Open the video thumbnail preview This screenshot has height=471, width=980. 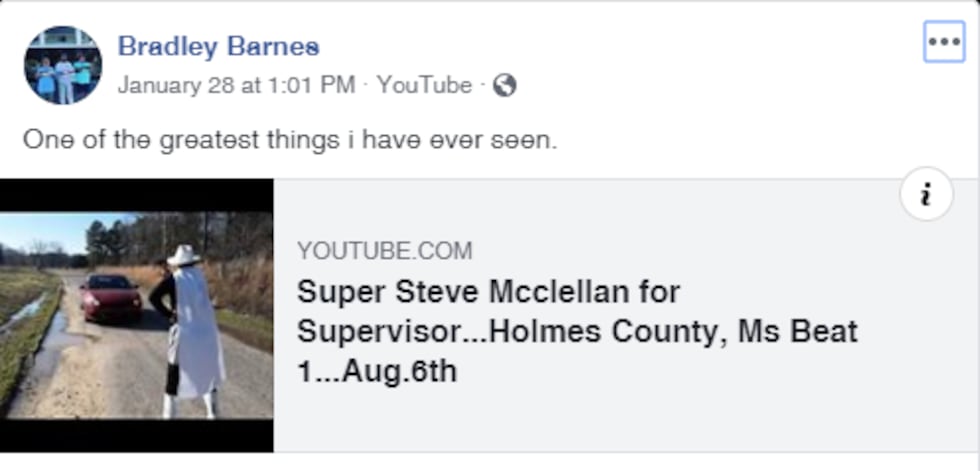click(x=137, y=315)
